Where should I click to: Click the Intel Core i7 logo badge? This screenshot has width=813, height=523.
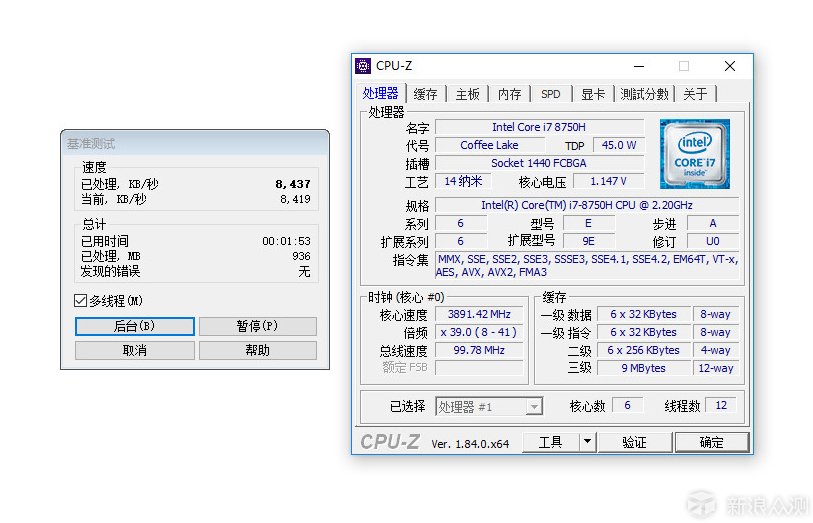(x=694, y=154)
